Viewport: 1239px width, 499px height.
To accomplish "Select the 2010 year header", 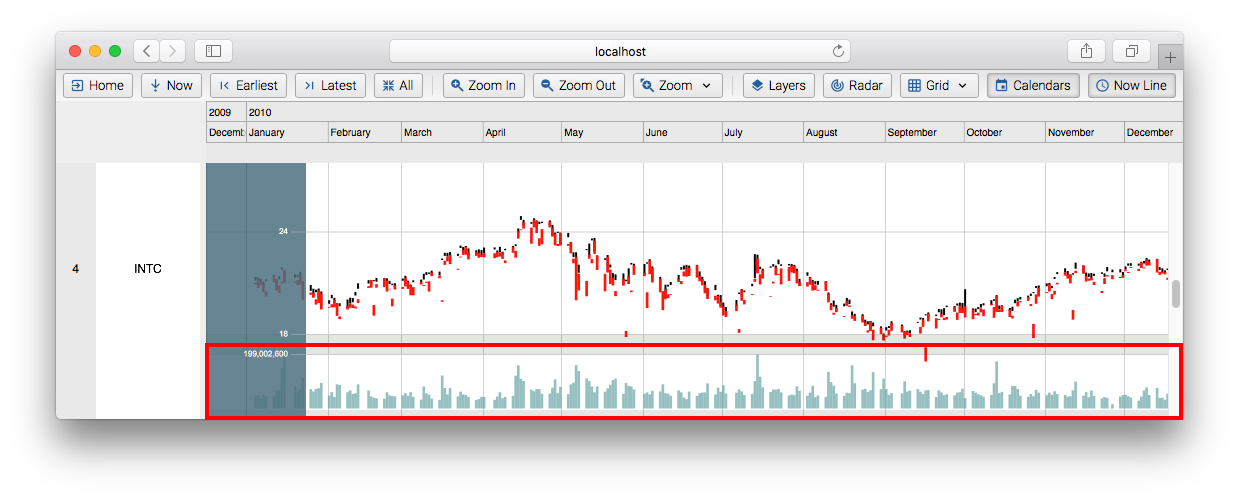I will (714, 112).
